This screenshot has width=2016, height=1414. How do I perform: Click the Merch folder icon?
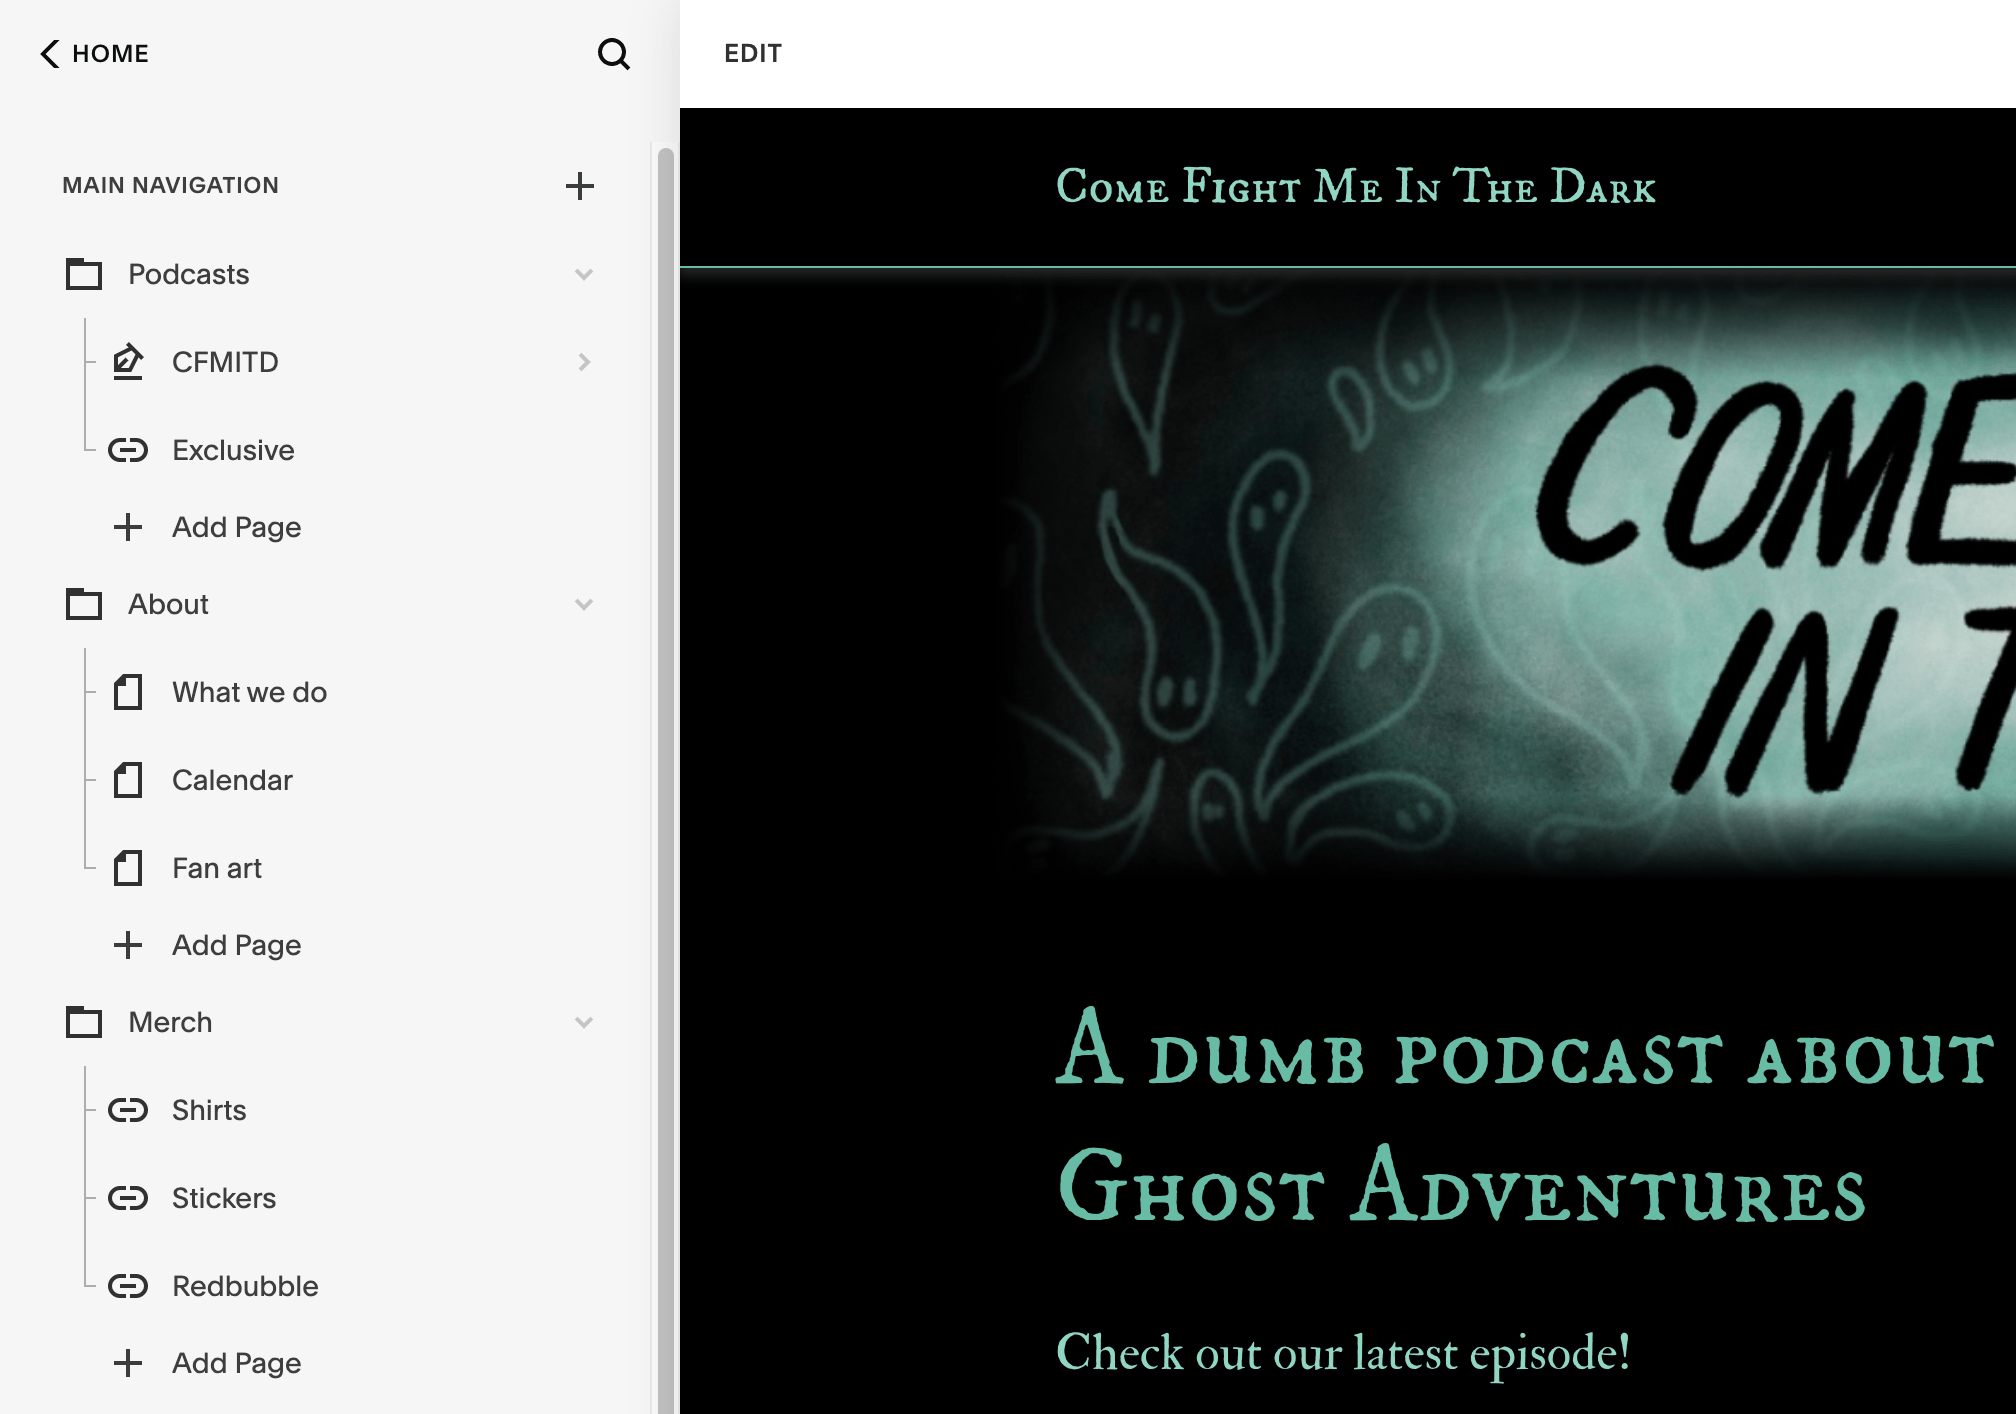pos(84,1022)
